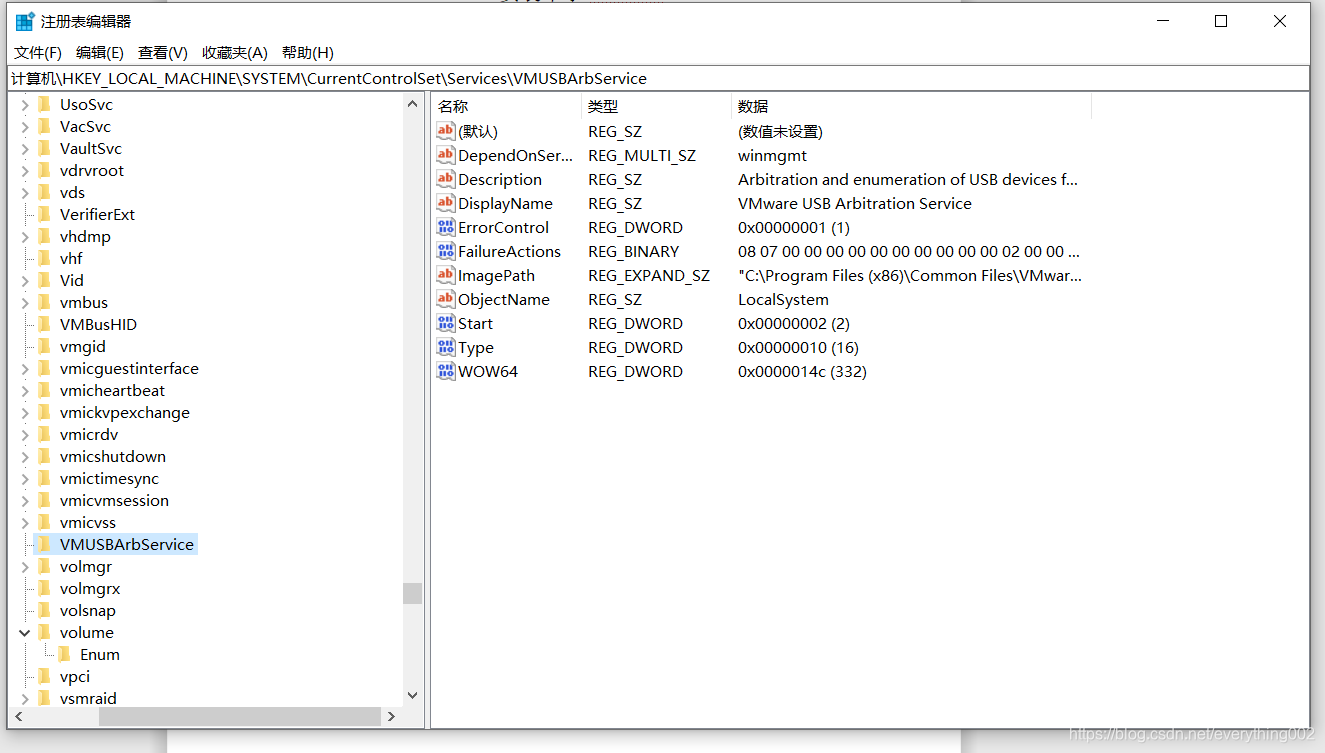
Task: Open the 文件(F) menu
Action: pos(38,53)
